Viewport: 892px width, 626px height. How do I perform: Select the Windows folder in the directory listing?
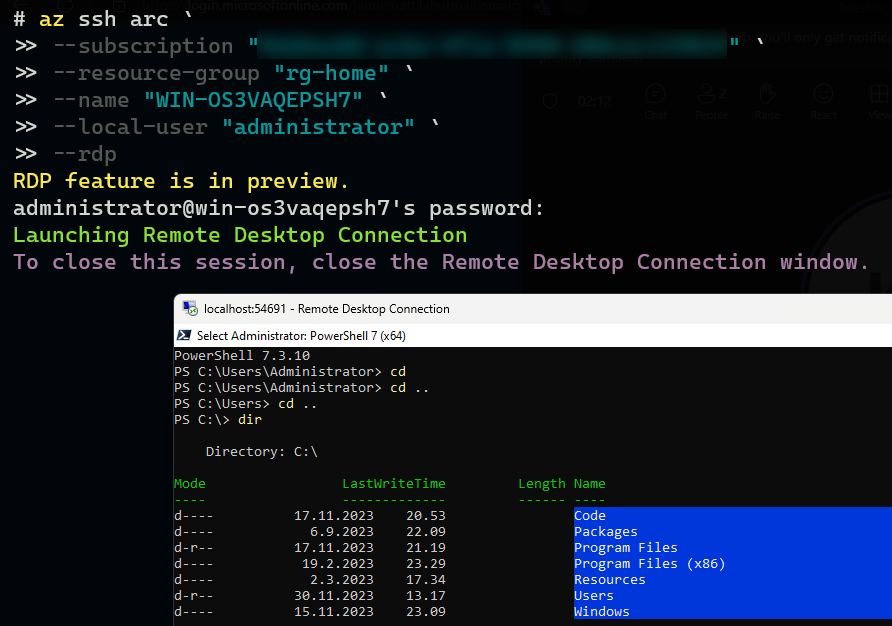(601, 611)
